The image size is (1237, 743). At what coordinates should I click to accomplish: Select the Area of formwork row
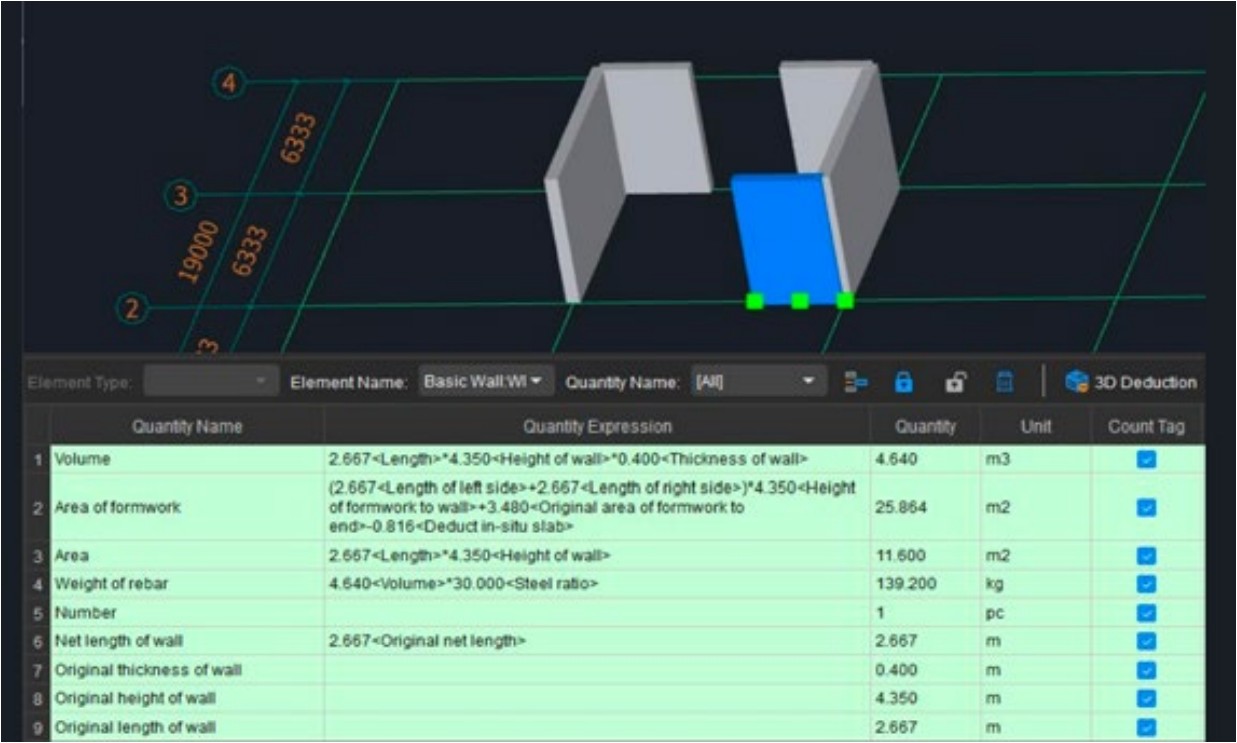[x=186, y=508]
